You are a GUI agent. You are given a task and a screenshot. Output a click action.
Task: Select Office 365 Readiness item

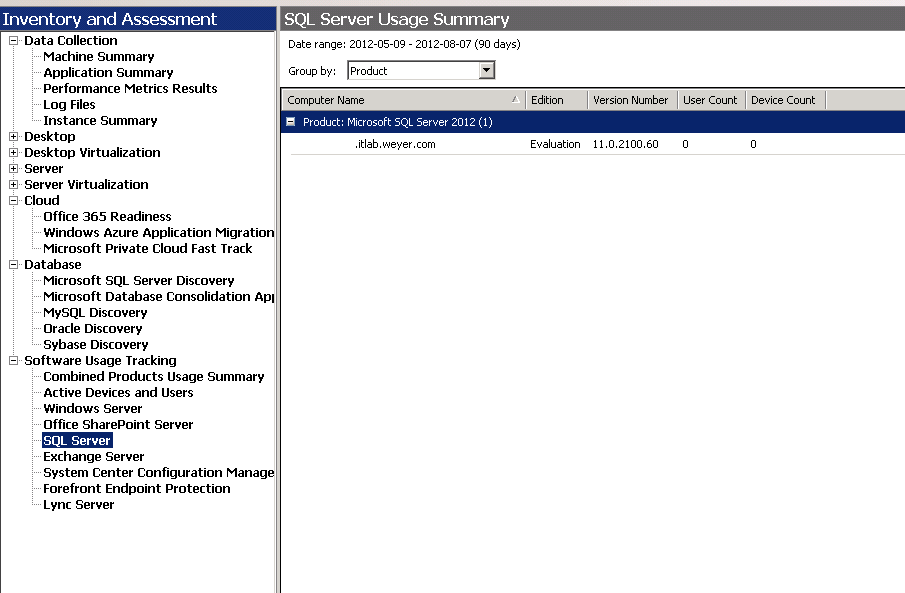tap(107, 217)
